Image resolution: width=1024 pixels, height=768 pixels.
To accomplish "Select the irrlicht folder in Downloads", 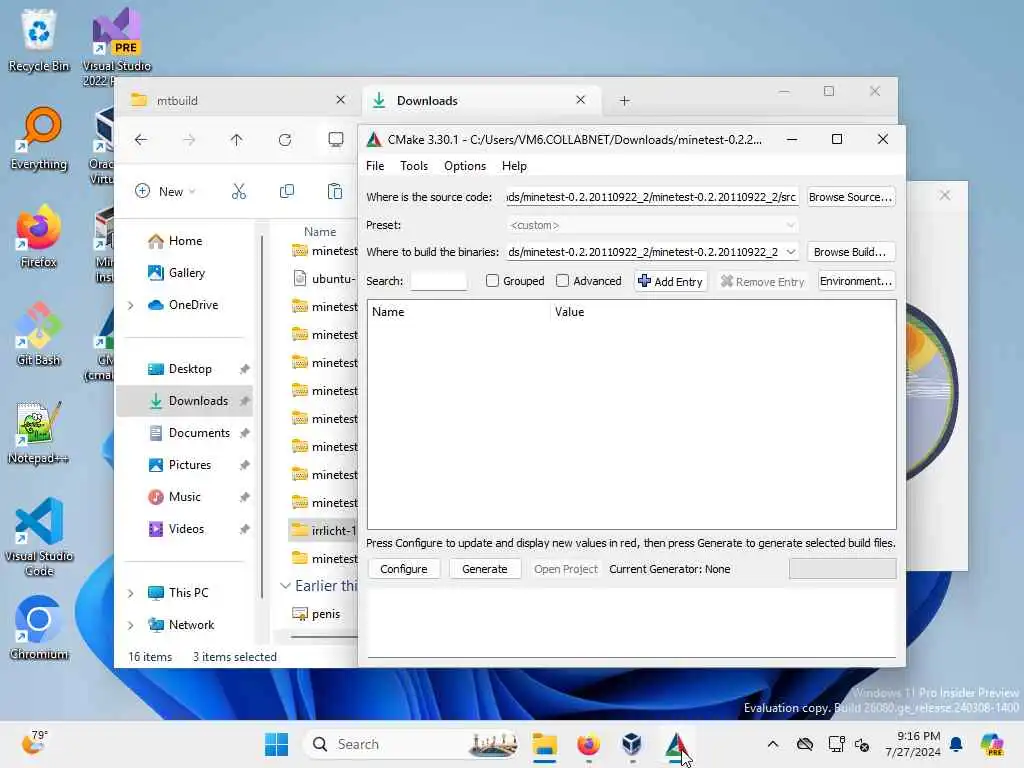I will (x=323, y=530).
